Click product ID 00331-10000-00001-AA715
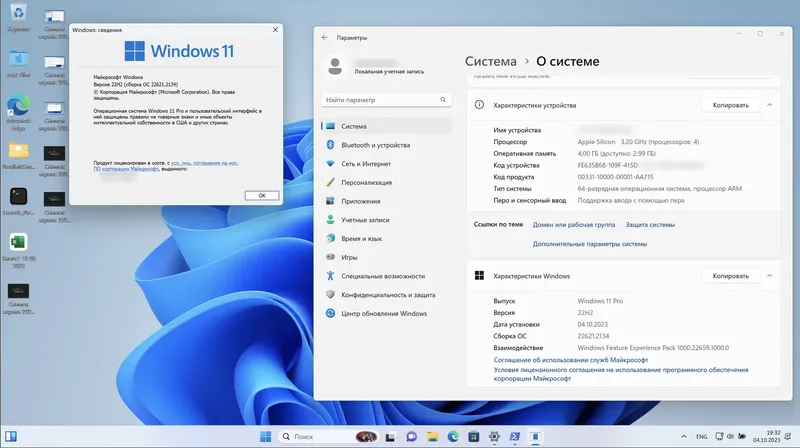800x448 pixels. coord(615,177)
